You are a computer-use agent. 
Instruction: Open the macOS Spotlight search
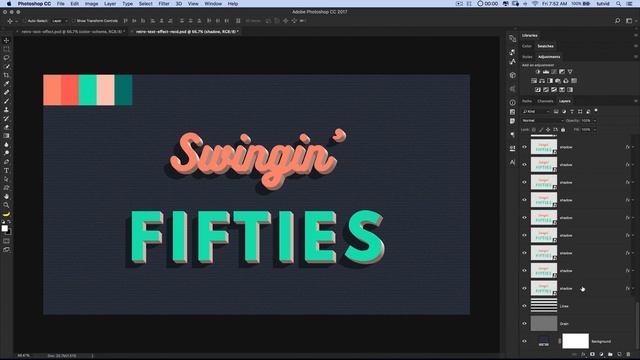[x=619, y=4]
